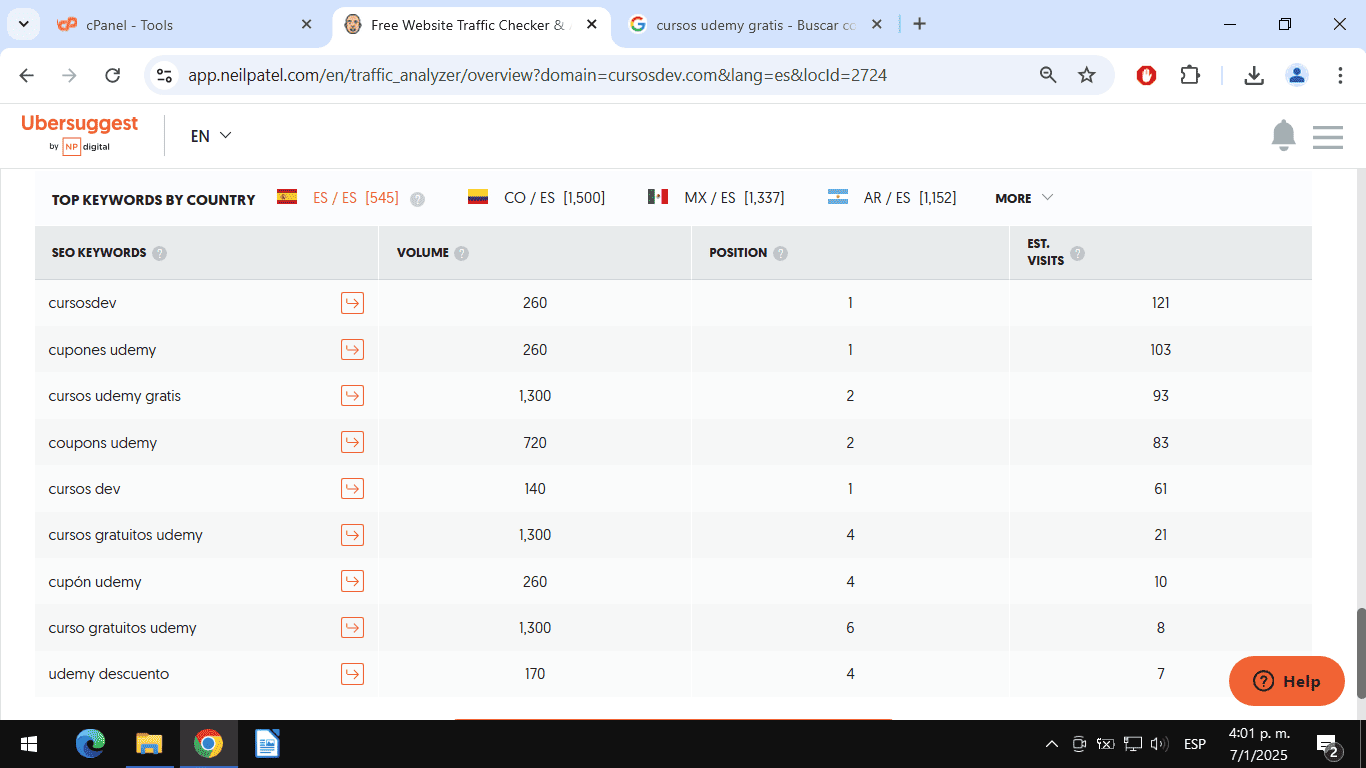Click the Ubersuggest logo
This screenshot has width=1366, height=768.
tap(80, 133)
